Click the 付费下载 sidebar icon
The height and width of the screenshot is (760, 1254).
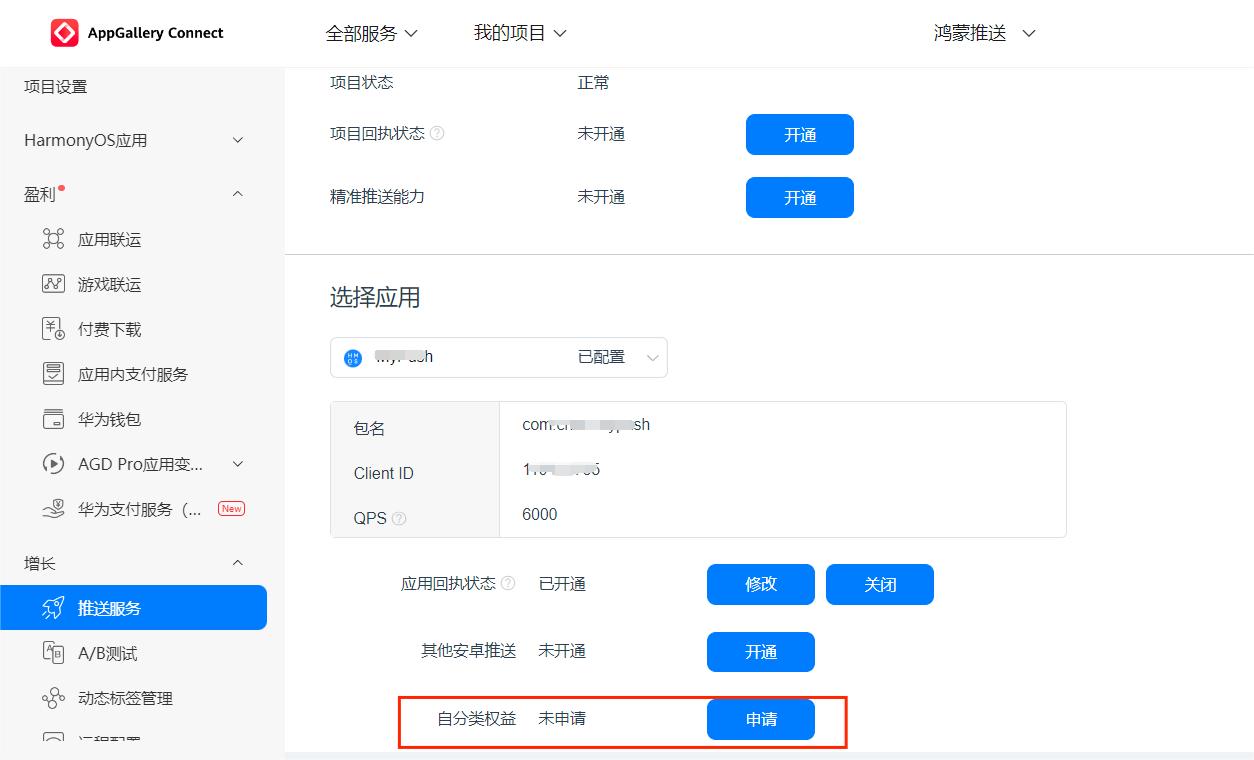pyautogui.click(x=53, y=329)
